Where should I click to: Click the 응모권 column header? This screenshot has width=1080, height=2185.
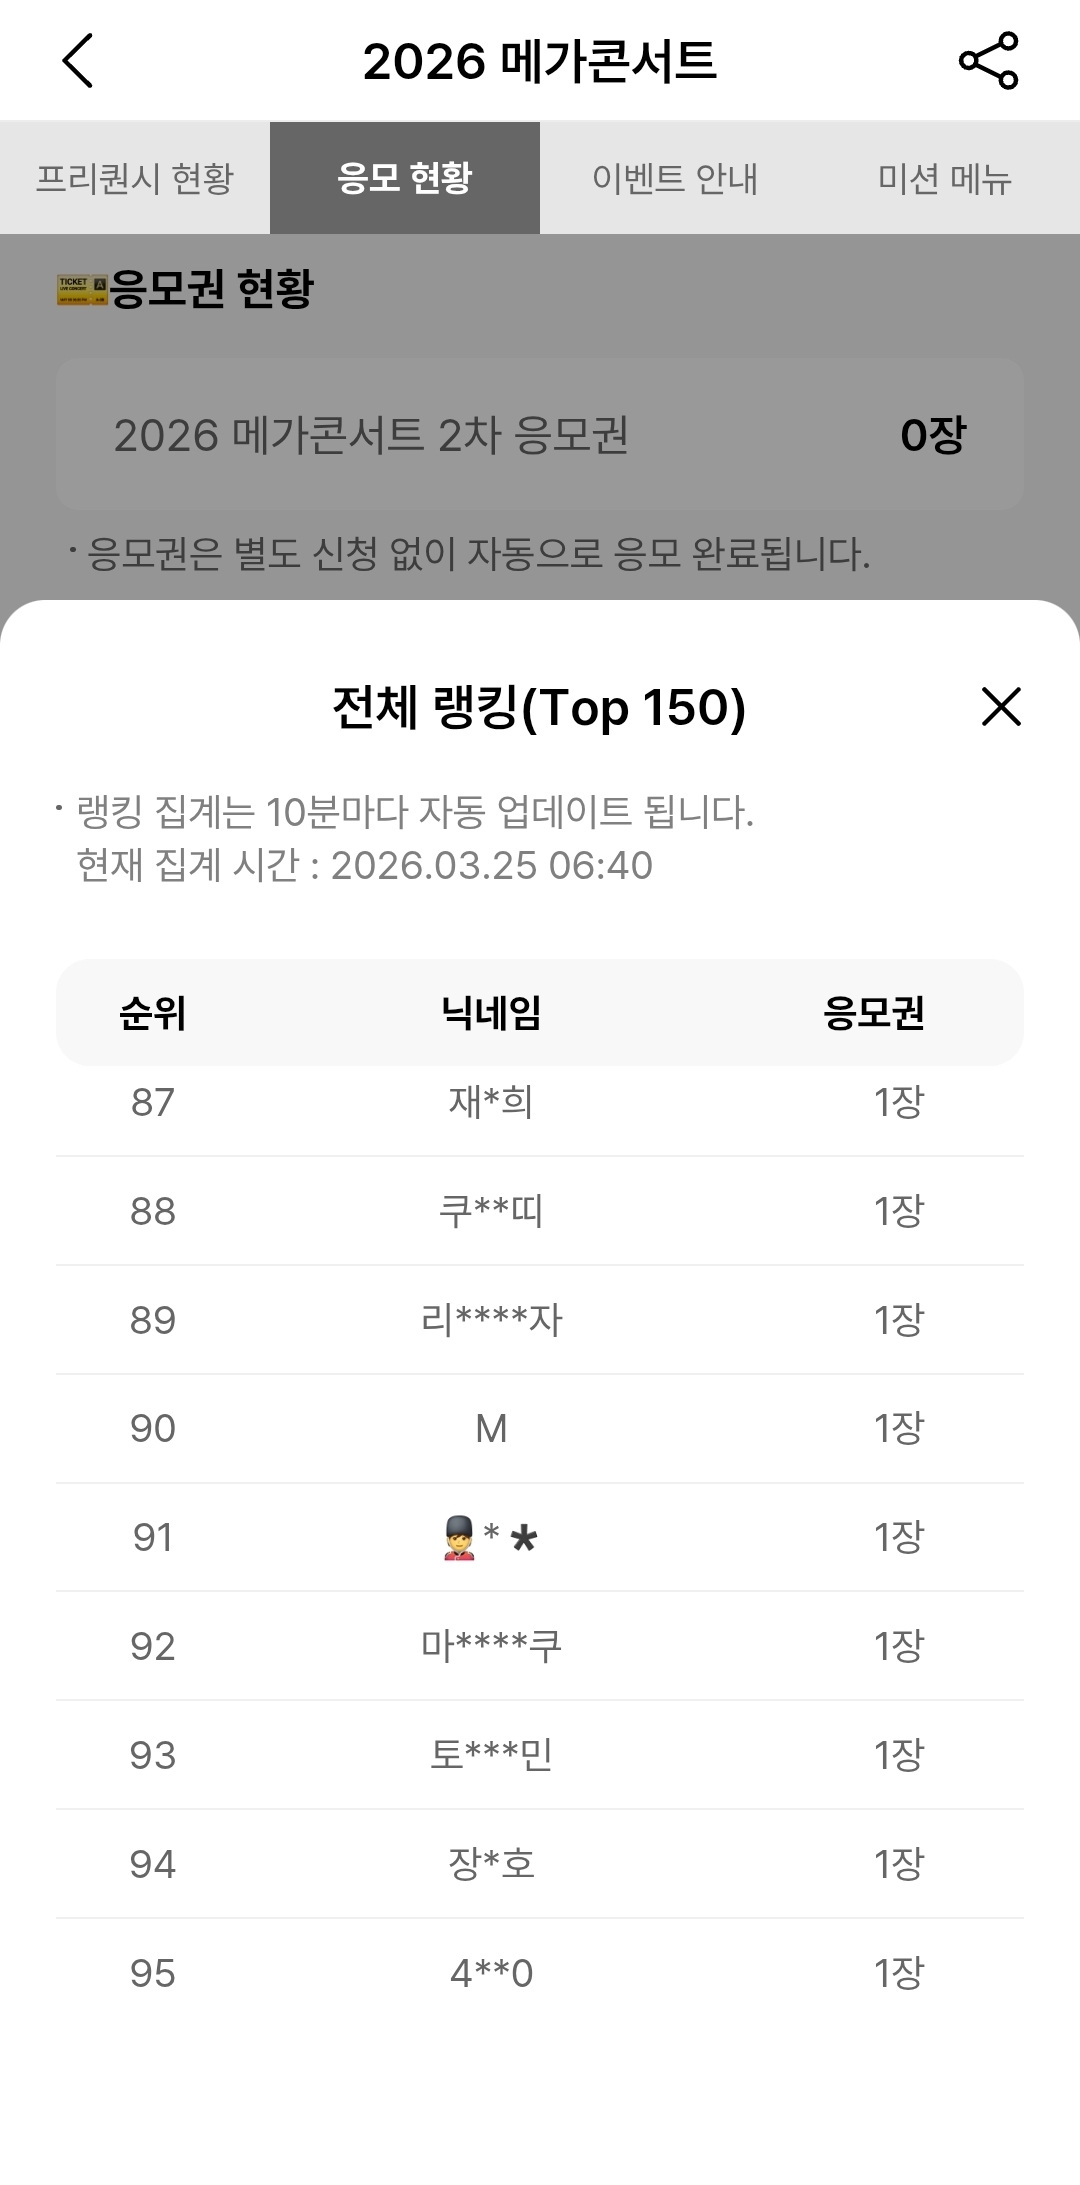[873, 1013]
